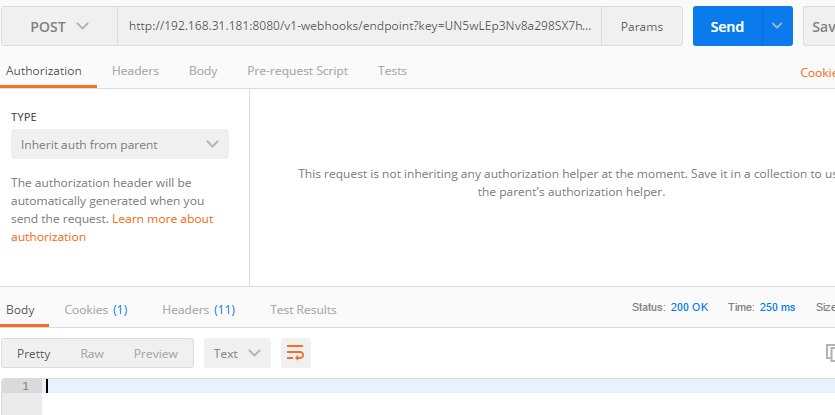Click the copy response icon
The height and width of the screenshot is (415, 835).
tap(829, 353)
